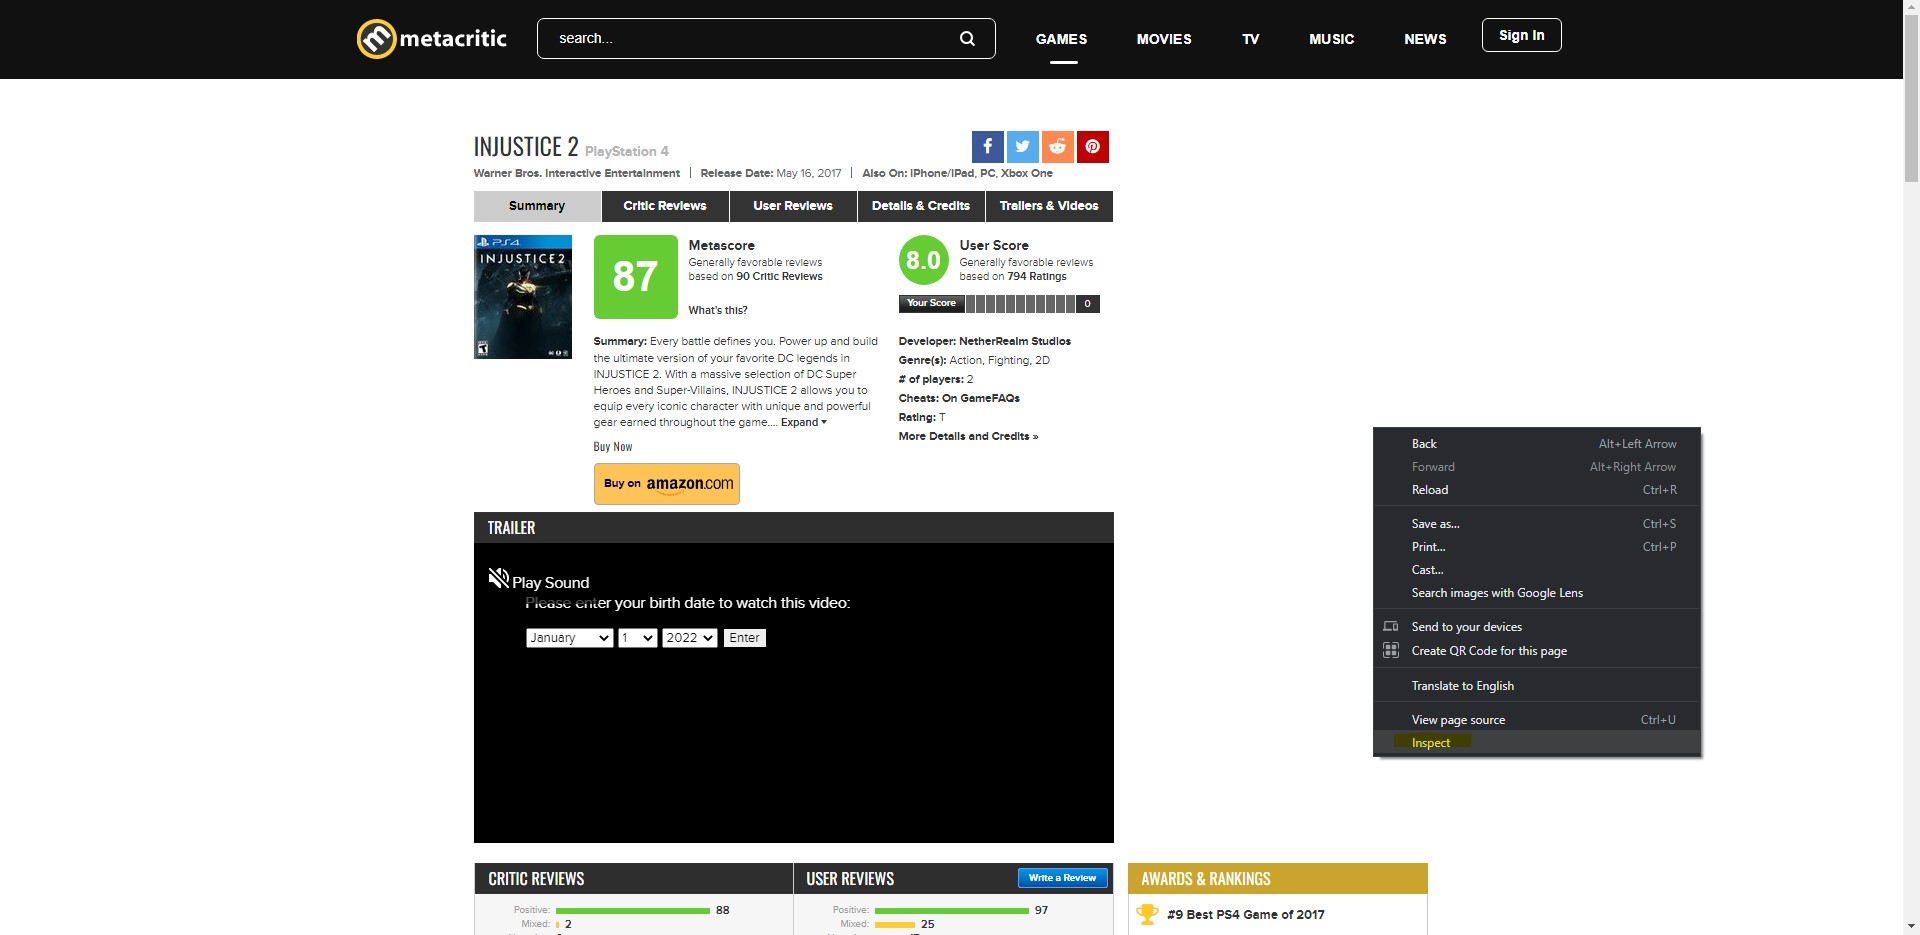Open NetherRealm Studios developer link

1015,341
